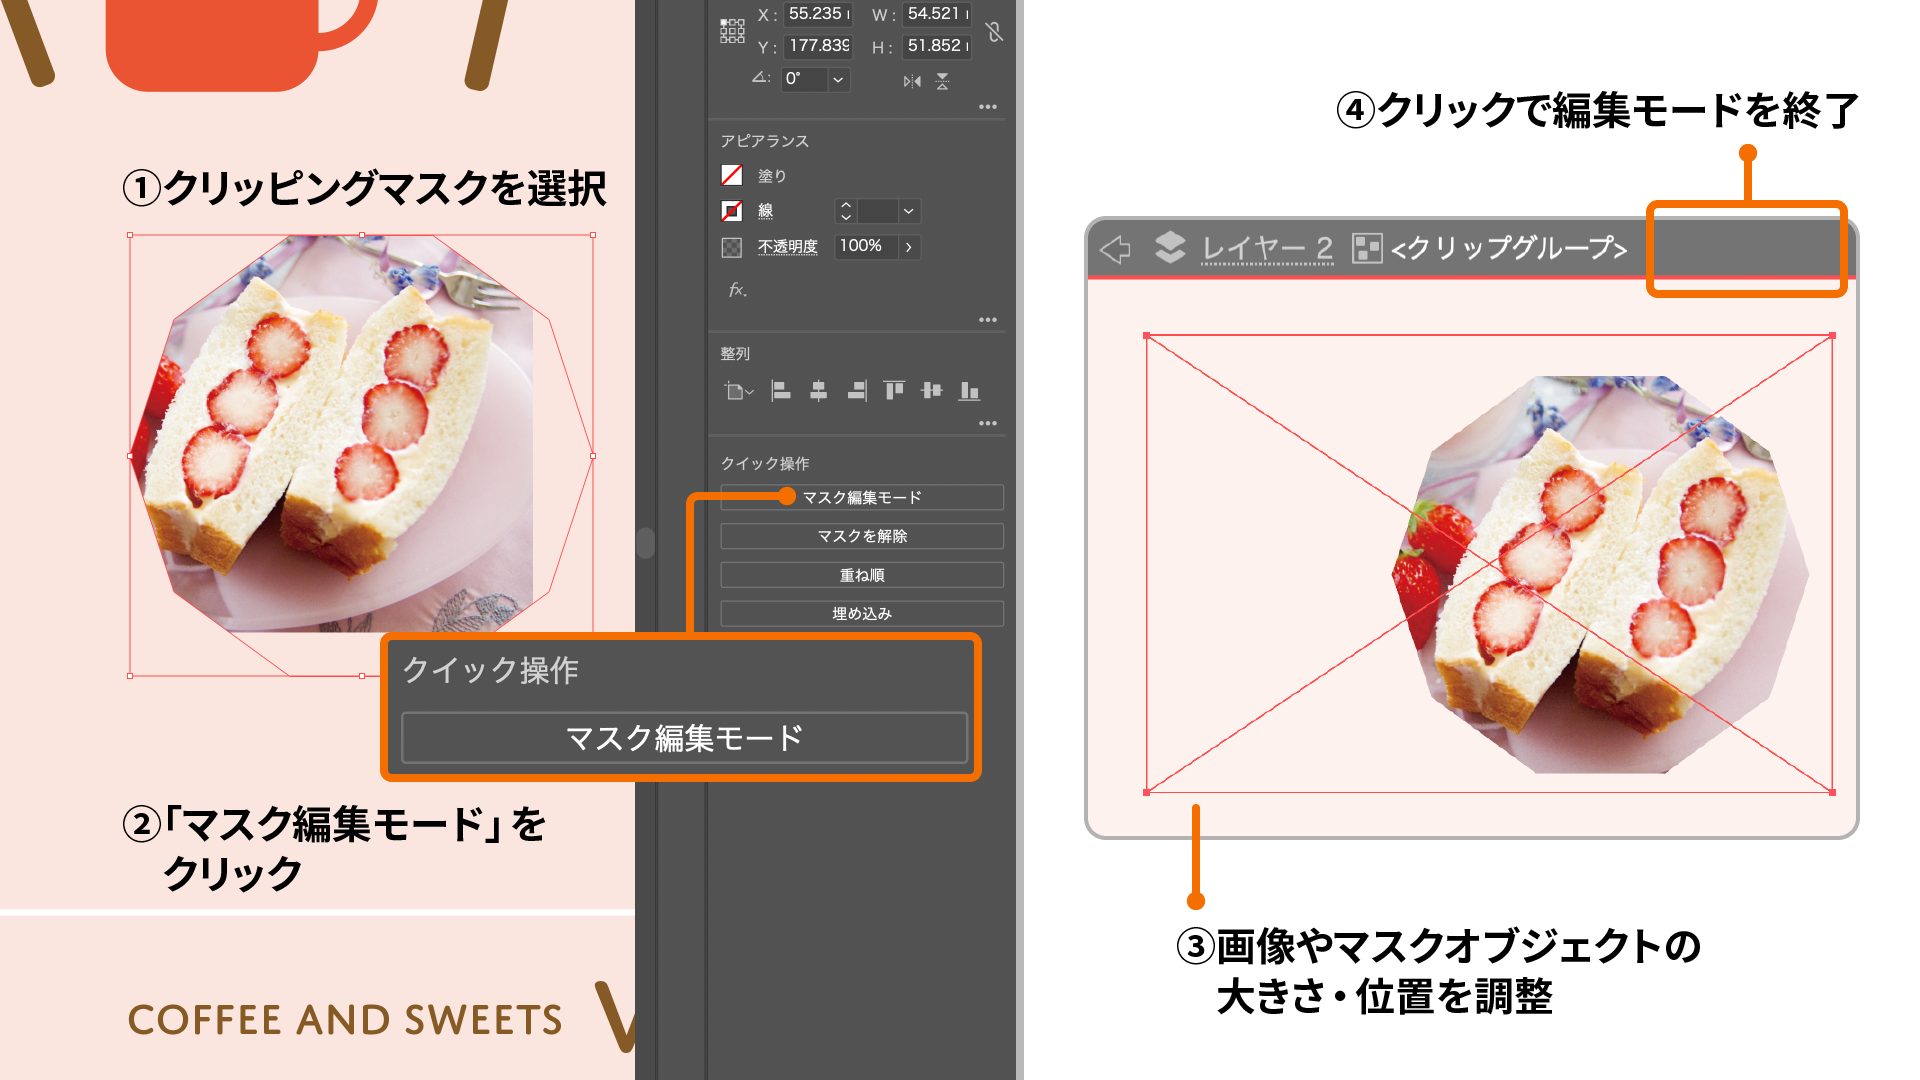Screen dimensions: 1920x1080
Task: Click the fx effects icon
Action: [737, 290]
